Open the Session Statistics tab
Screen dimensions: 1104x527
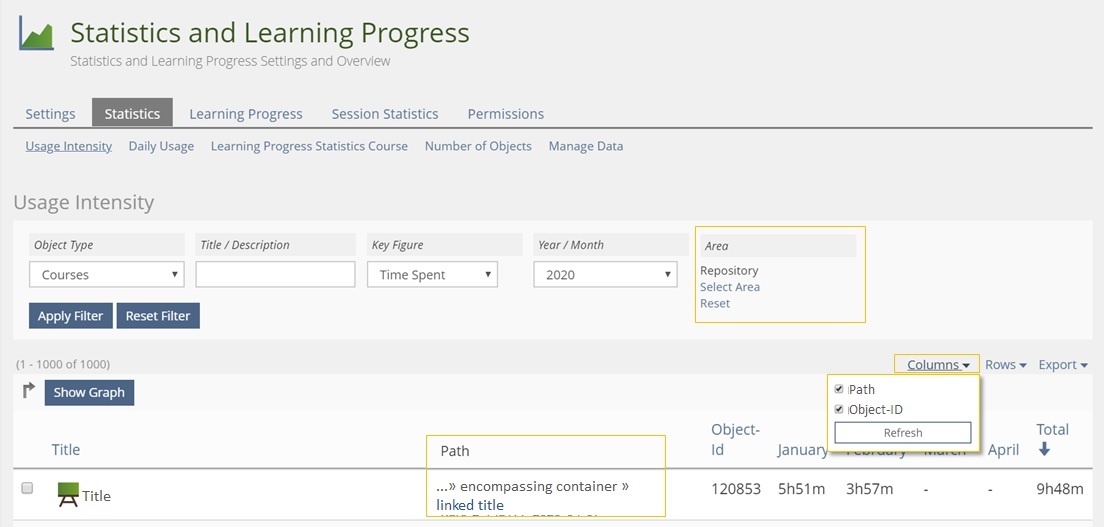385,114
